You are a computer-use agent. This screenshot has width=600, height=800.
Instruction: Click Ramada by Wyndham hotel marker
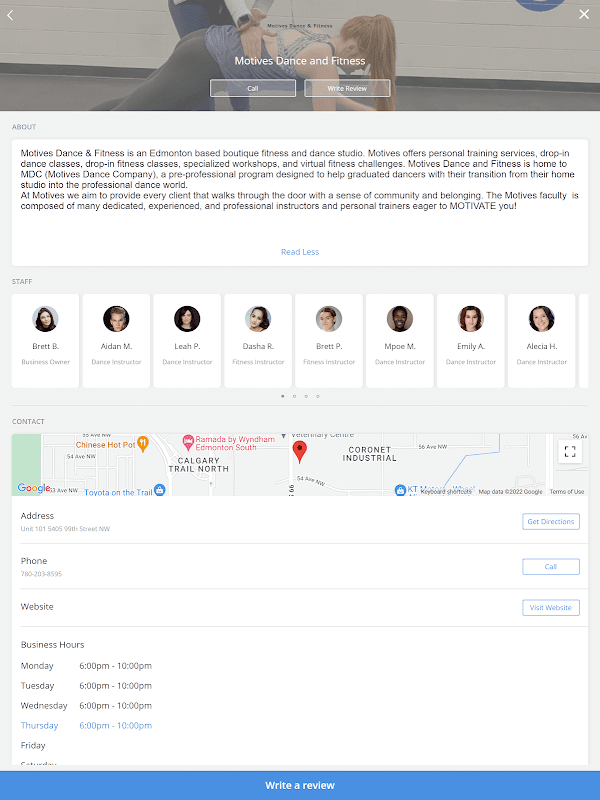pyautogui.click(x=188, y=441)
